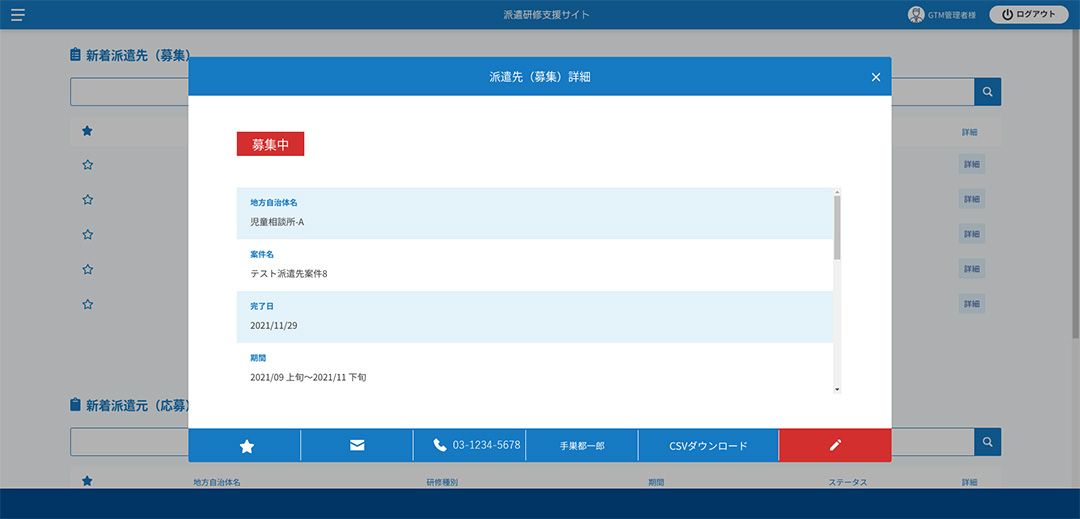Click the 手巣都一郎 contact button
The width and height of the screenshot is (1080, 519).
coord(582,446)
